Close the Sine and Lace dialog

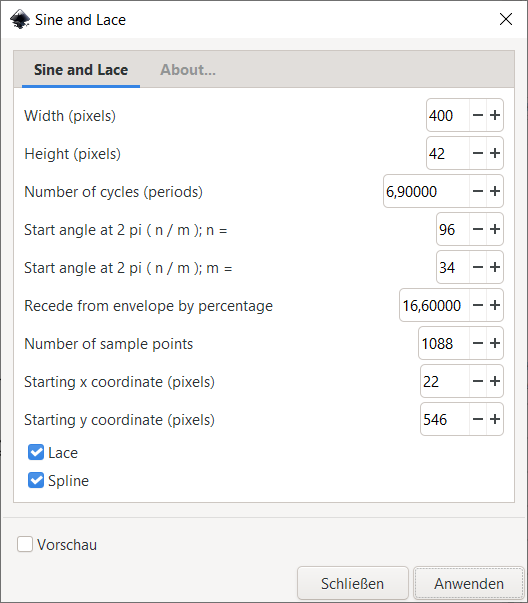506,19
